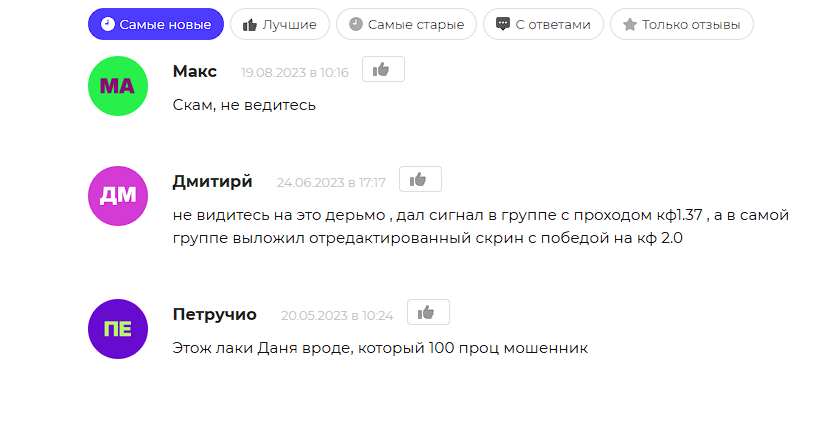The width and height of the screenshot is (821, 423).
Task: Upvote Петручио's comment with thumbs-up
Action: [x=428, y=312]
